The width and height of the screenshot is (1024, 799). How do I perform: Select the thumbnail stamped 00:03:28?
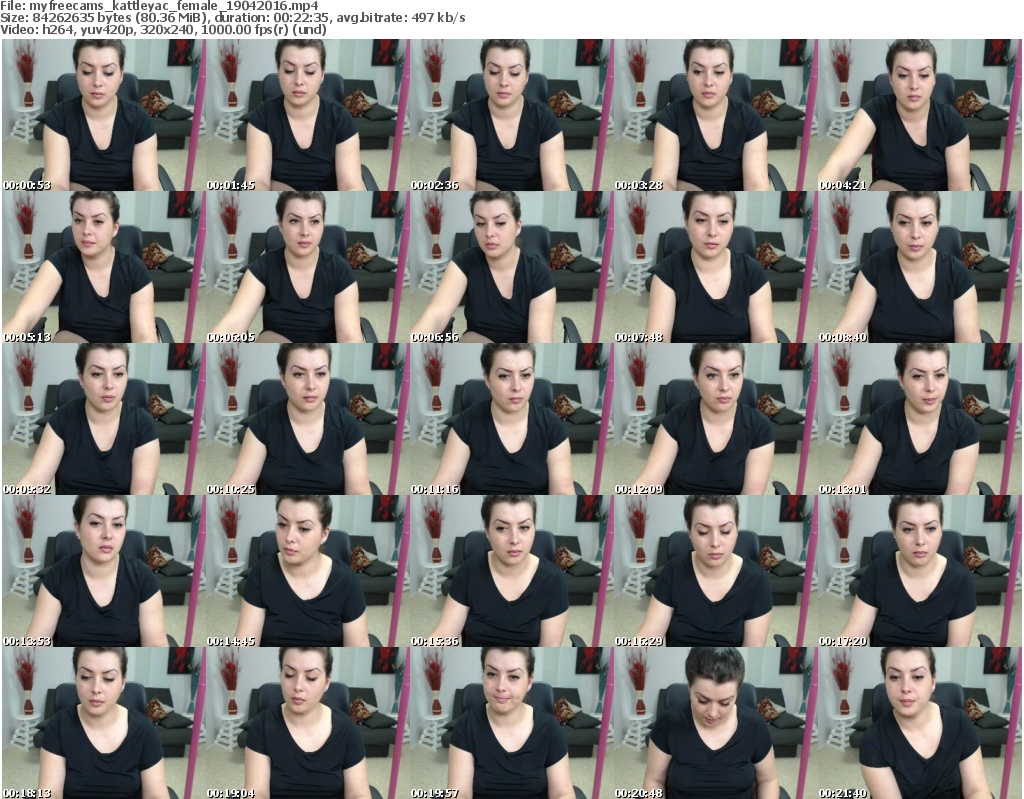715,115
